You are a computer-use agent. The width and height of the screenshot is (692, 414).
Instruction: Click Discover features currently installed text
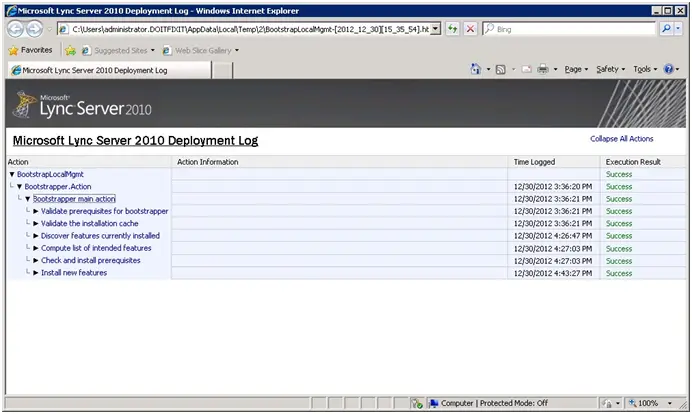tap(100, 236)
